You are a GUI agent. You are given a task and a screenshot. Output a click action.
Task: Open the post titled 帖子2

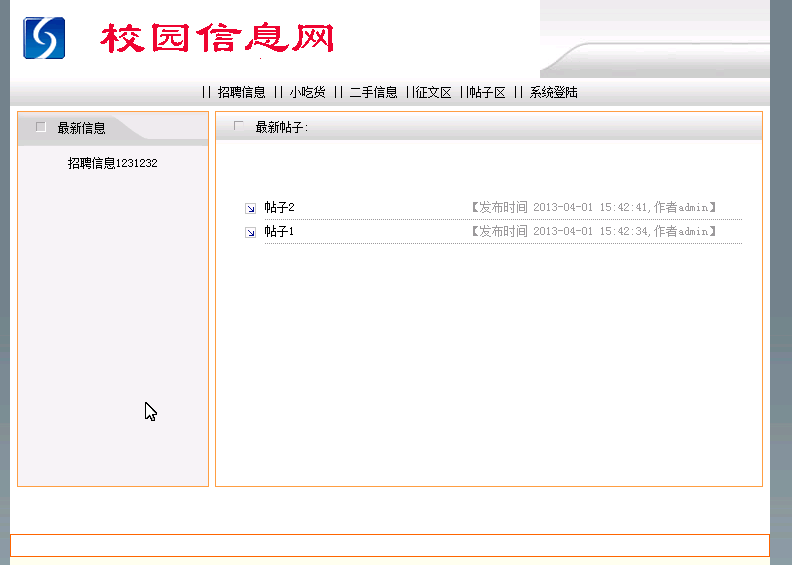(279, 207)
